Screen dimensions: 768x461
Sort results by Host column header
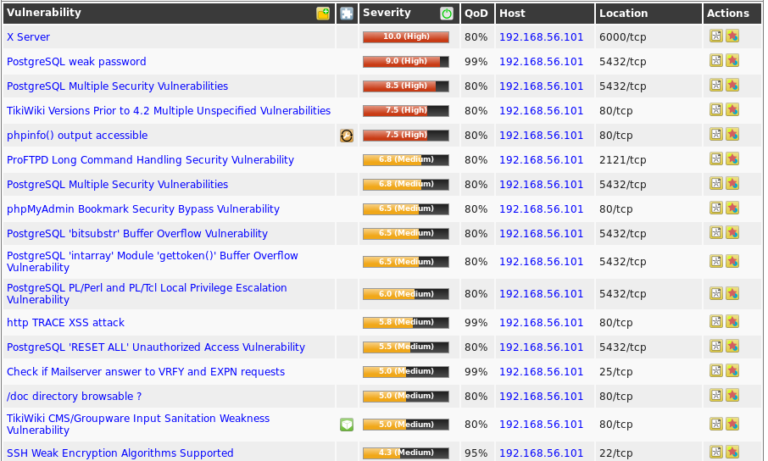pos(512,13)
